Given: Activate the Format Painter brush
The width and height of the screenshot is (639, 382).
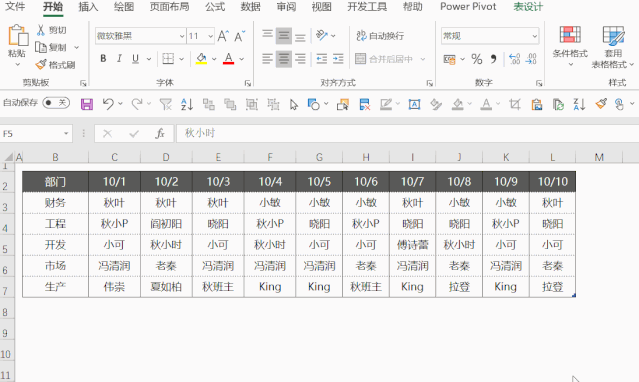Looking at the screenshot, I should 41,64.
